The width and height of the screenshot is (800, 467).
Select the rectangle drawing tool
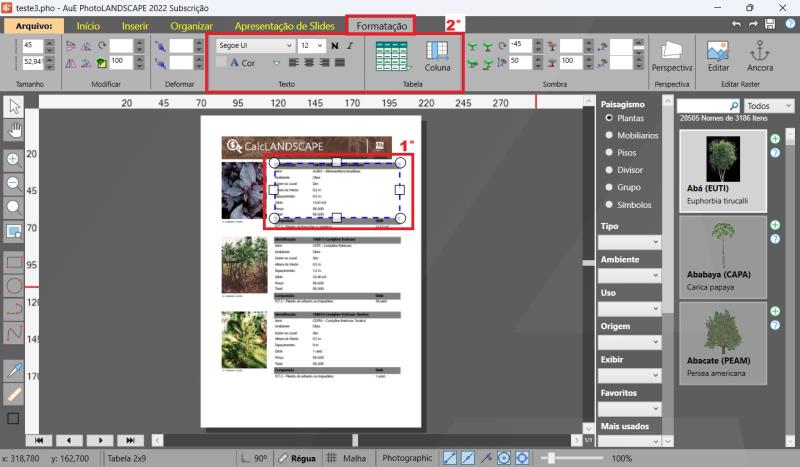[x=14, y=262]
